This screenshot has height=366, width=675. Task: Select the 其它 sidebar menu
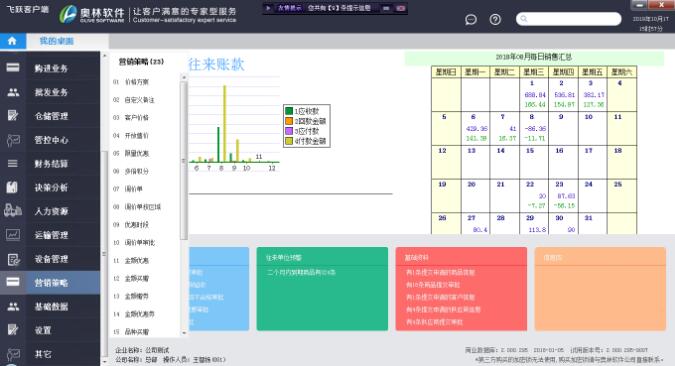coord(50,354)
